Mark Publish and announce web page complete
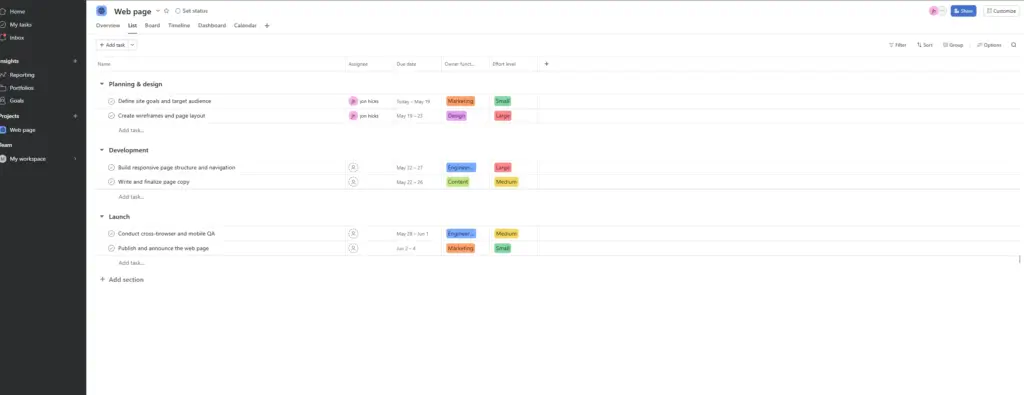The image size is (1024, 395). tap(111, 248)
